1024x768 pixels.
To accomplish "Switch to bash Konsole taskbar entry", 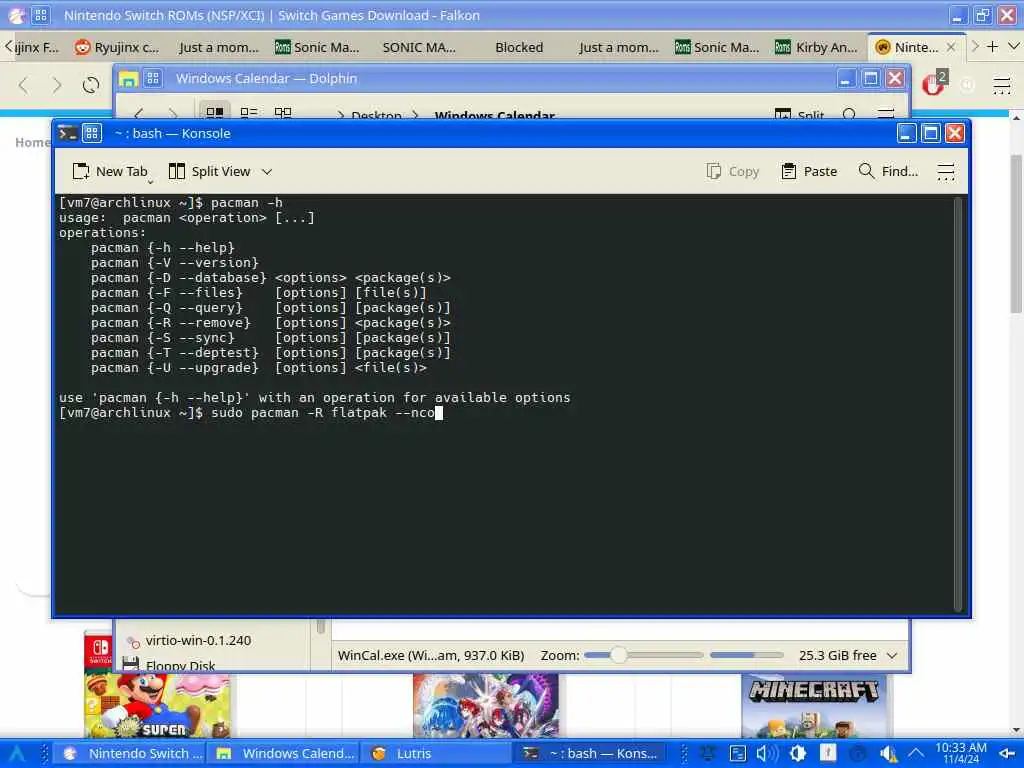I will tap(591, 754).
